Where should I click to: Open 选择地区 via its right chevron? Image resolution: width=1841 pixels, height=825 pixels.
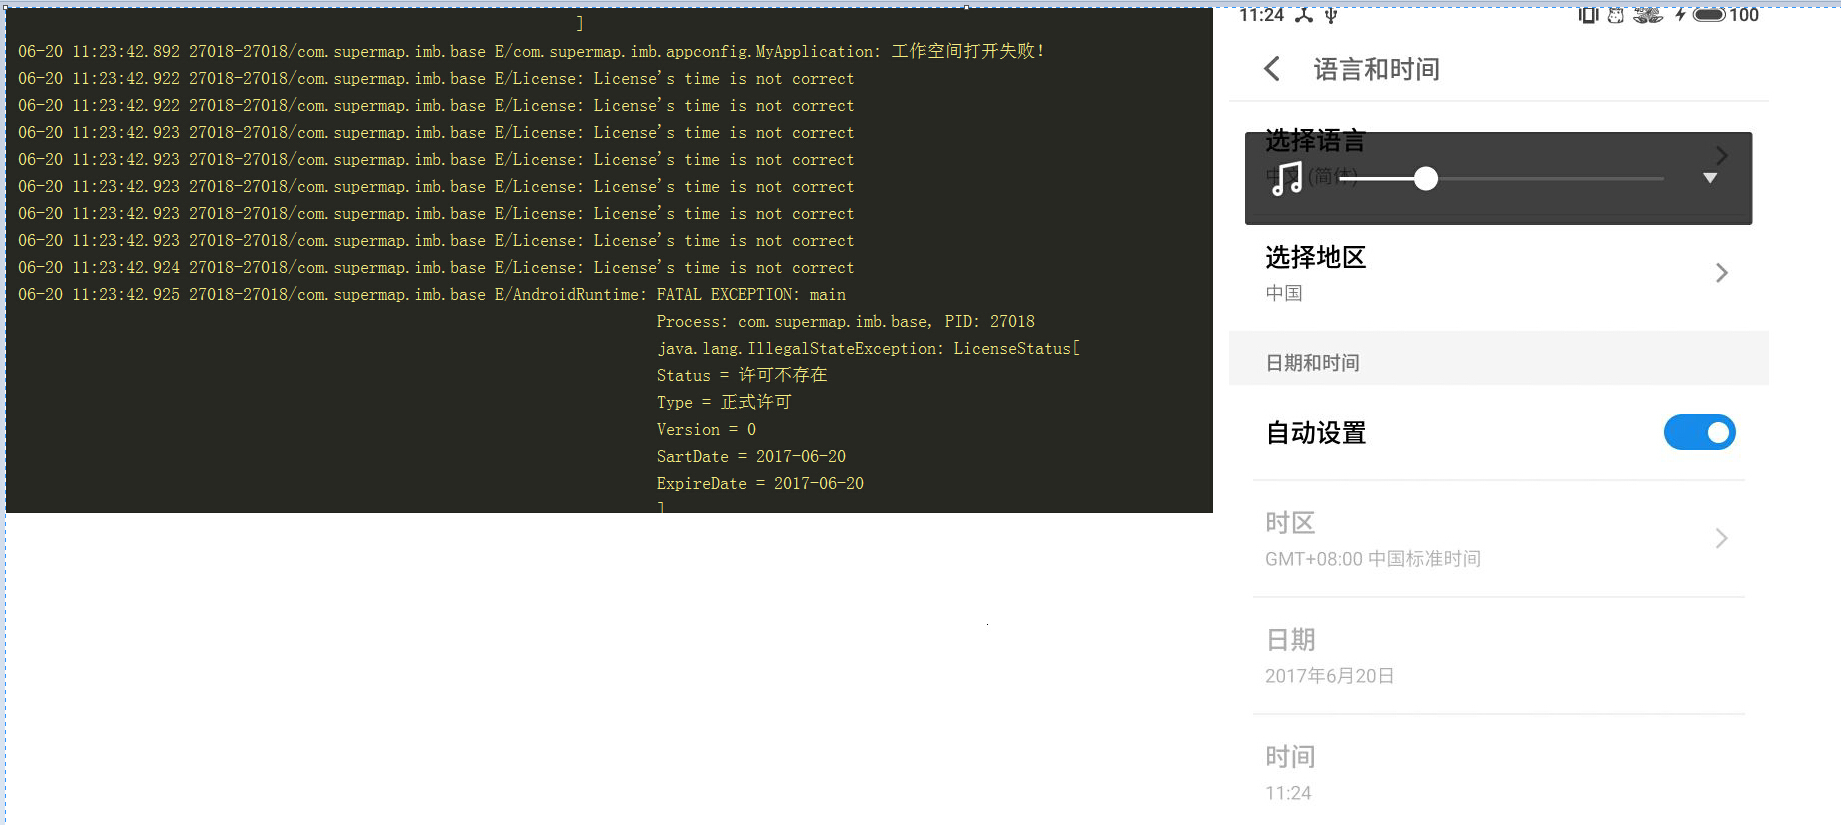click(x=1721, y=273)
